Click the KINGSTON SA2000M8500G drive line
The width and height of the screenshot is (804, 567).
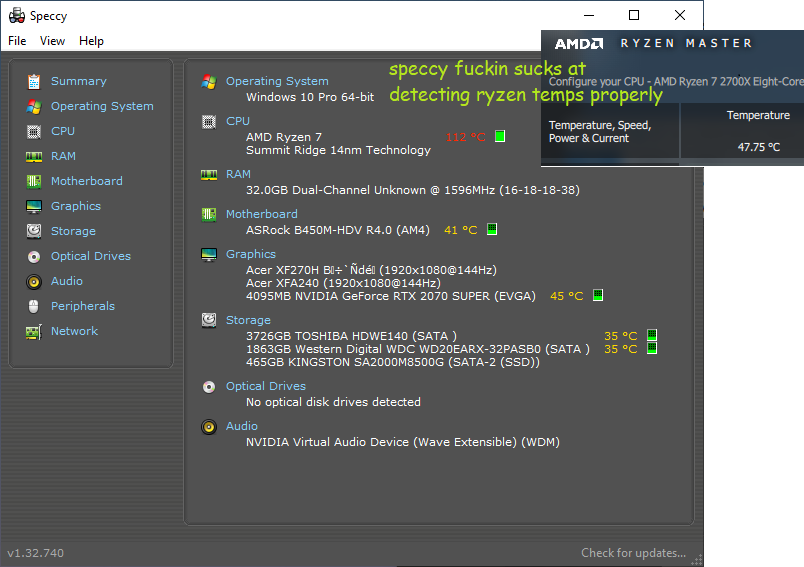393,362
